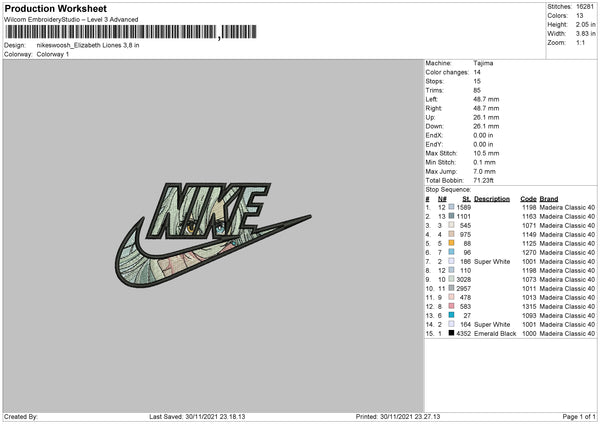Click the Production Worksheet title

(55, 8)
